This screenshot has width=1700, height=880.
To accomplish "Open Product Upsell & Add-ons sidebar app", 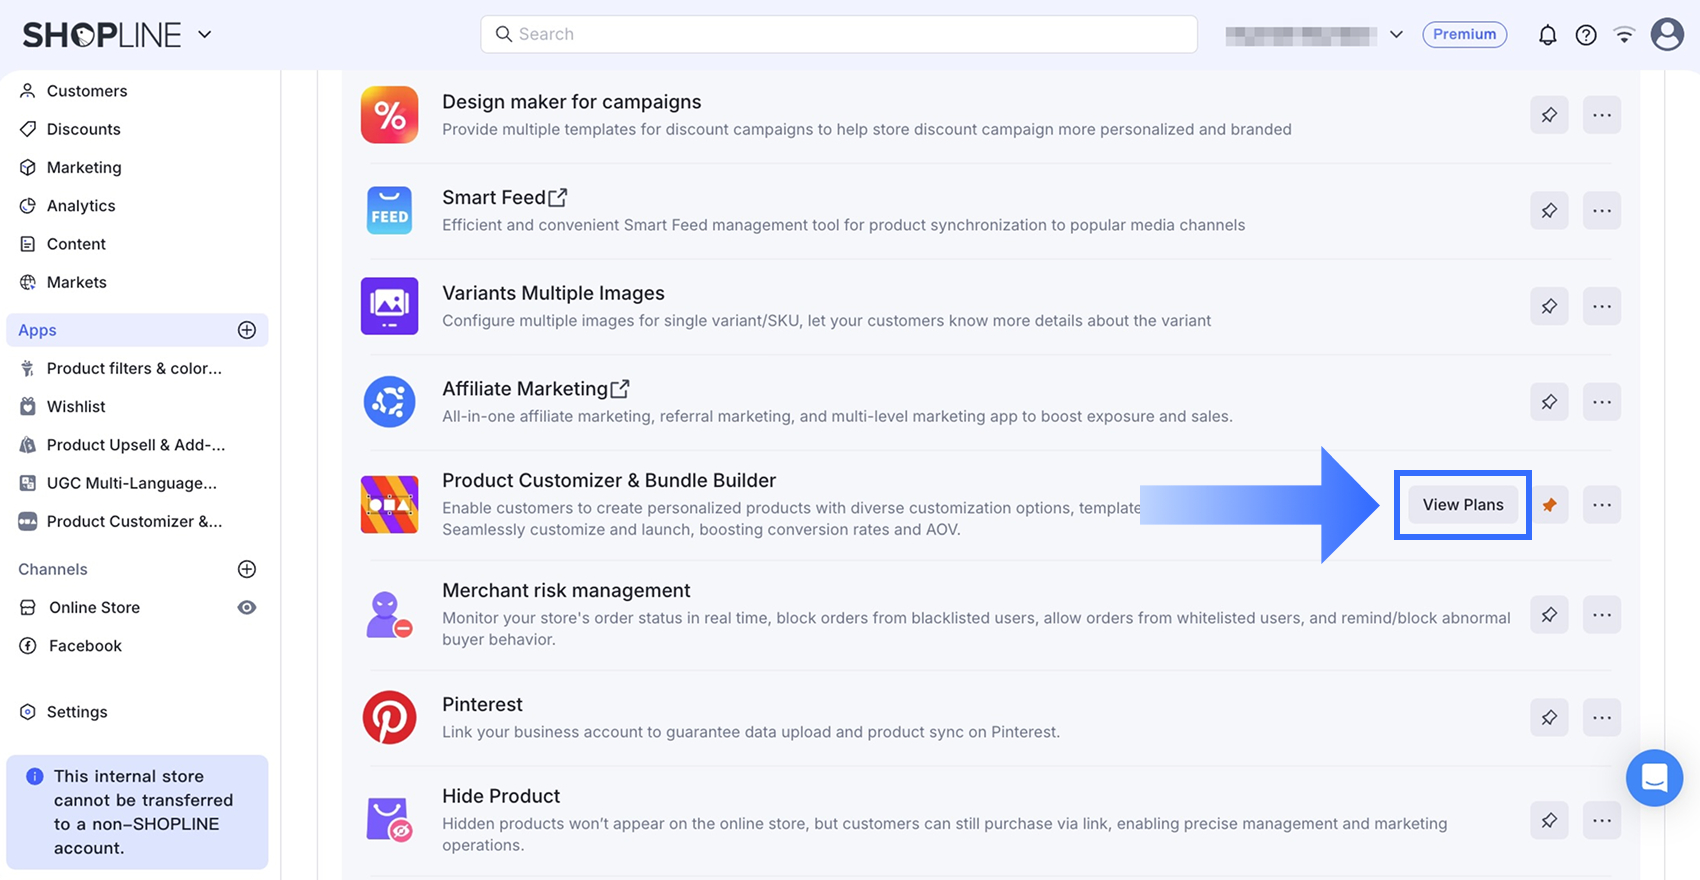I will point(136,445).
